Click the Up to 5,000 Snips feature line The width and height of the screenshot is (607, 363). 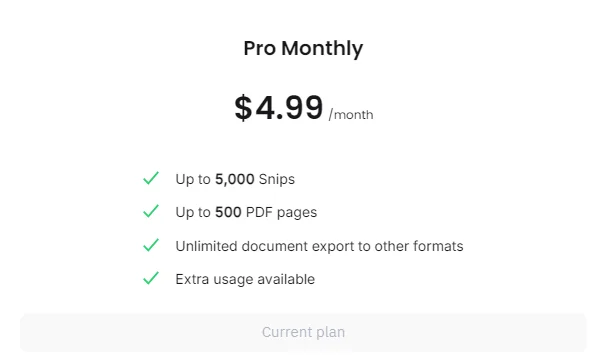pyautogui.click(x=235, y=179)
